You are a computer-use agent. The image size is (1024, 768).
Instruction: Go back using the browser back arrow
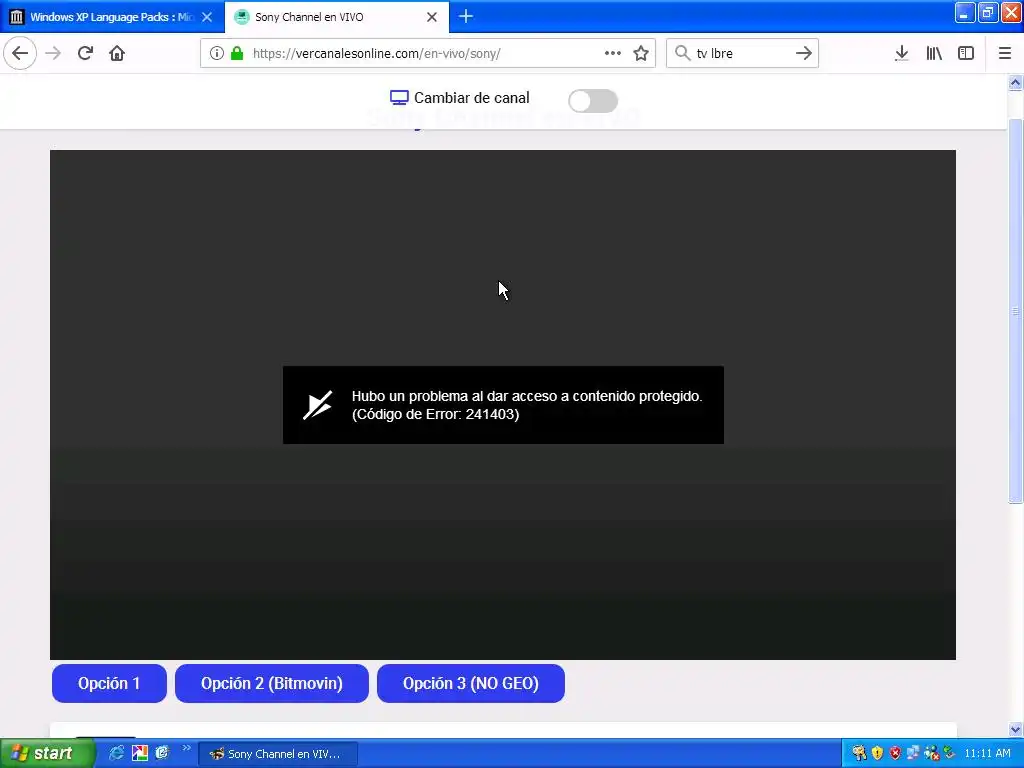[x=20, y=53]
